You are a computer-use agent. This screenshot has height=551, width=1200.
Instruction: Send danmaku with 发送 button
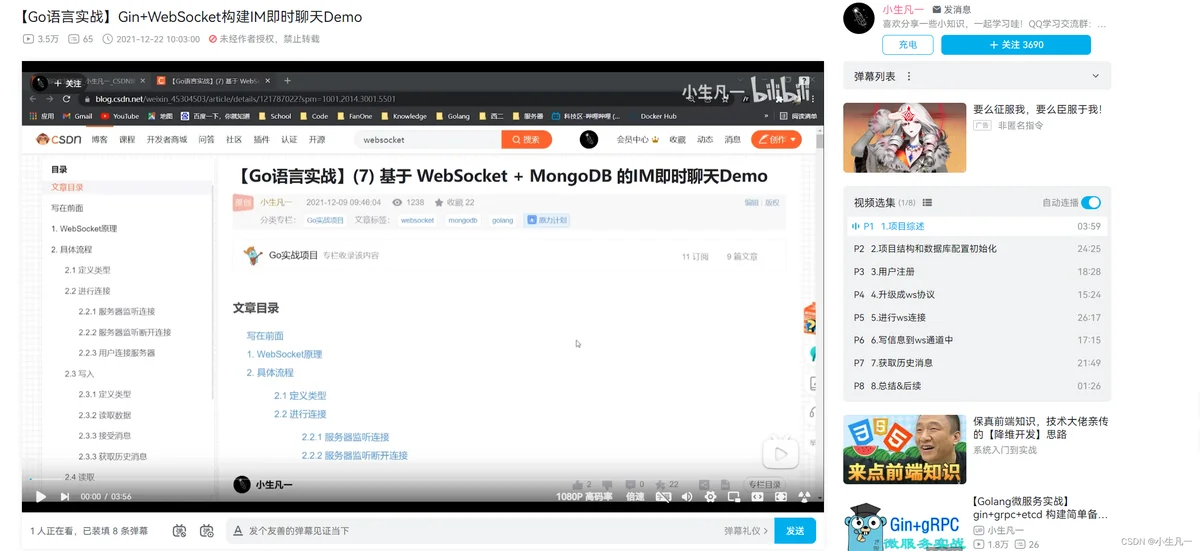click(x=795, y=530)
